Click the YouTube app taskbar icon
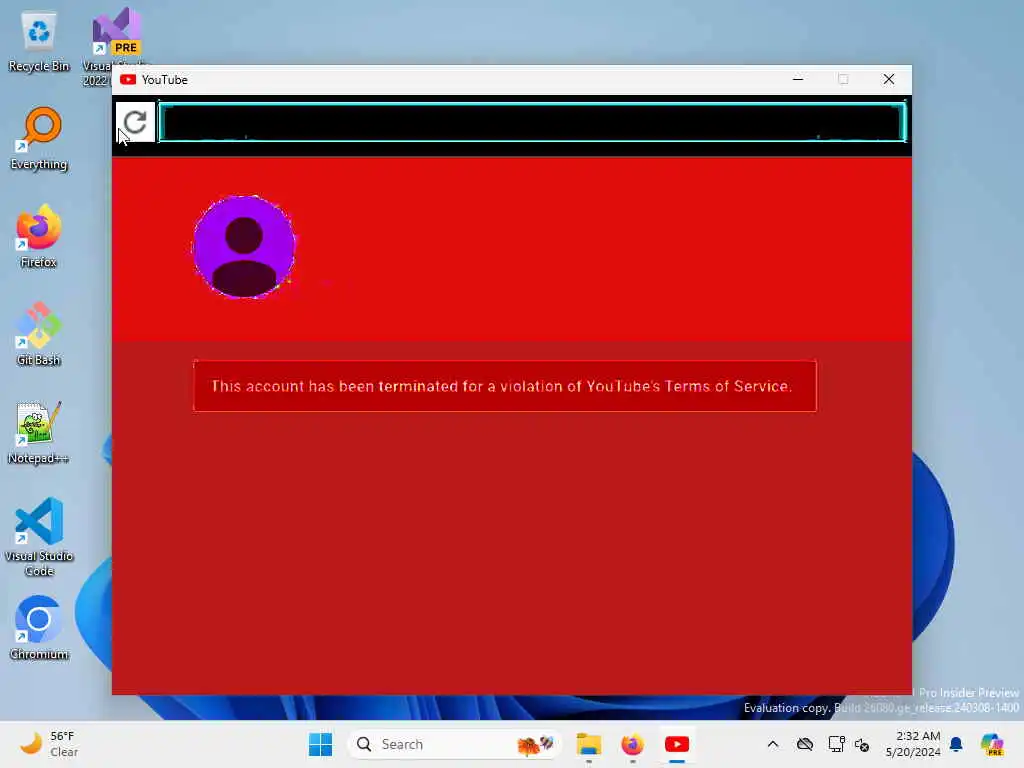This screenshot has width=1024, height=768. click(677, 744)
